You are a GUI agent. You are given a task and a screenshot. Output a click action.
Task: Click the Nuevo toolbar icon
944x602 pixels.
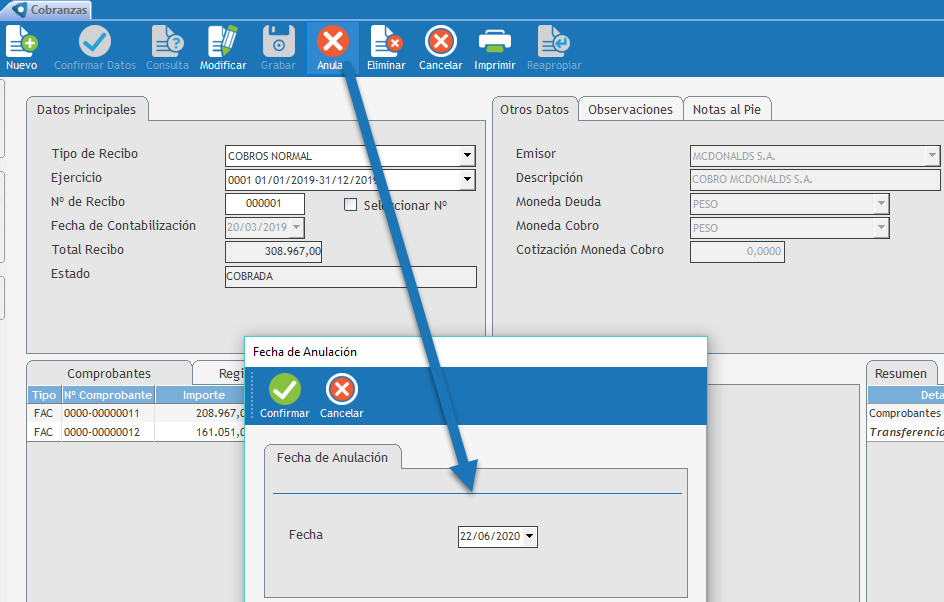(21, 44)
